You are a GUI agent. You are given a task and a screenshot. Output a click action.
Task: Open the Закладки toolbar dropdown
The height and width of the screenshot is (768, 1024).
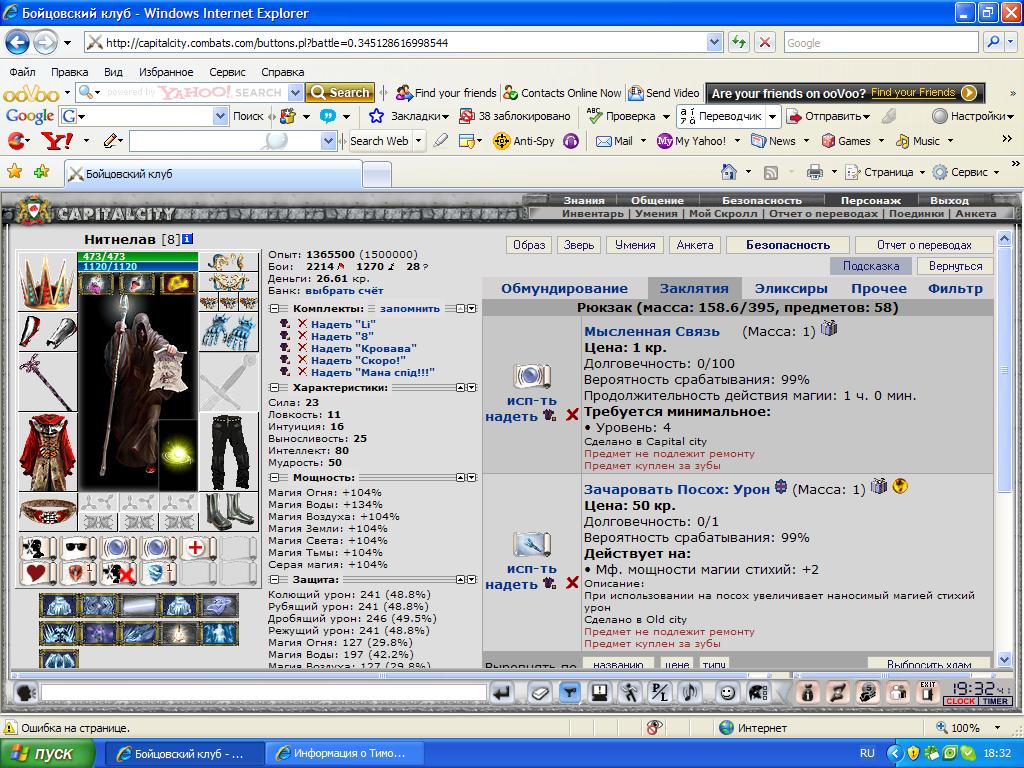pyautogui.click(x=419, y=116)
